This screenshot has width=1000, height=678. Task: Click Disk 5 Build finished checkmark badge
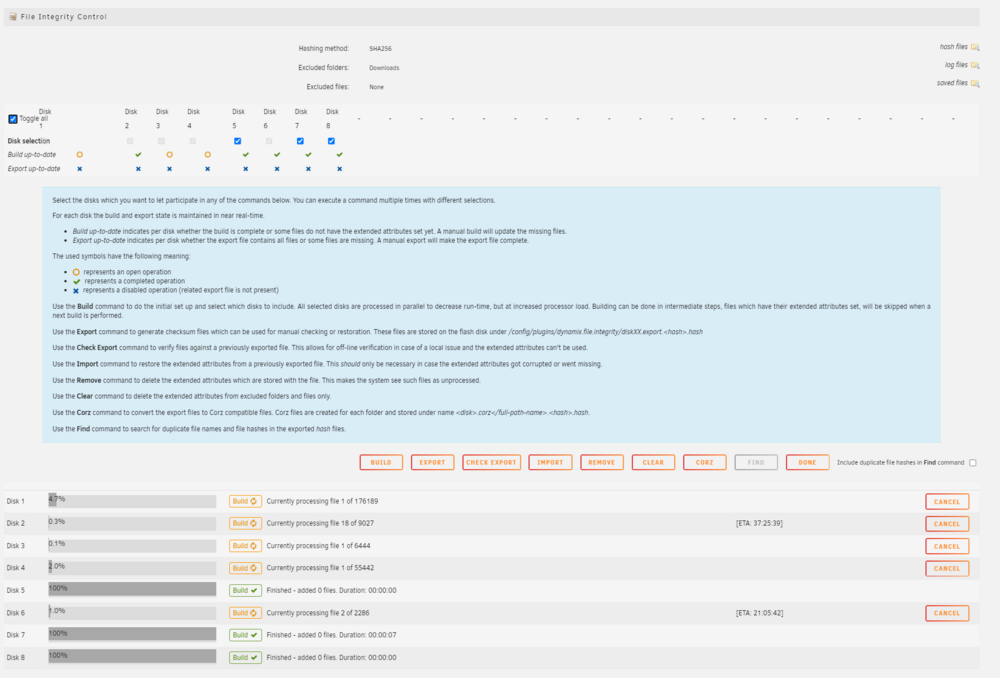pos(245,591)
